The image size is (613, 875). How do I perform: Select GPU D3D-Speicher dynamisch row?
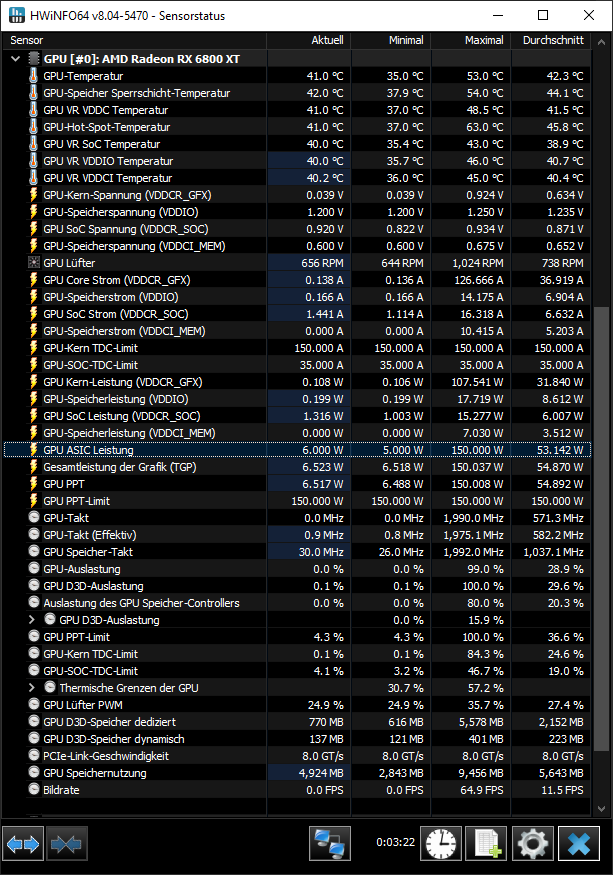coord(297,739)
